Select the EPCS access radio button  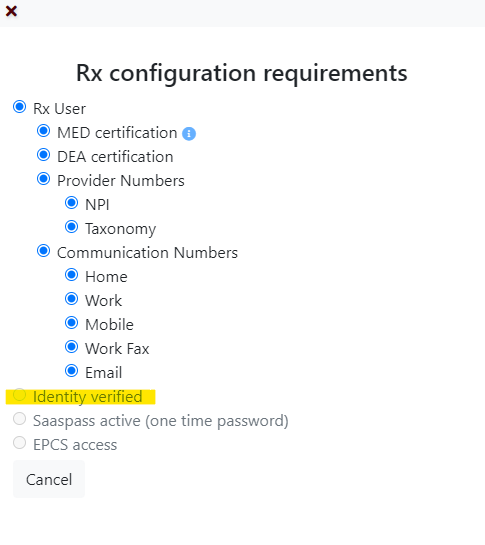tap(19, 442)
